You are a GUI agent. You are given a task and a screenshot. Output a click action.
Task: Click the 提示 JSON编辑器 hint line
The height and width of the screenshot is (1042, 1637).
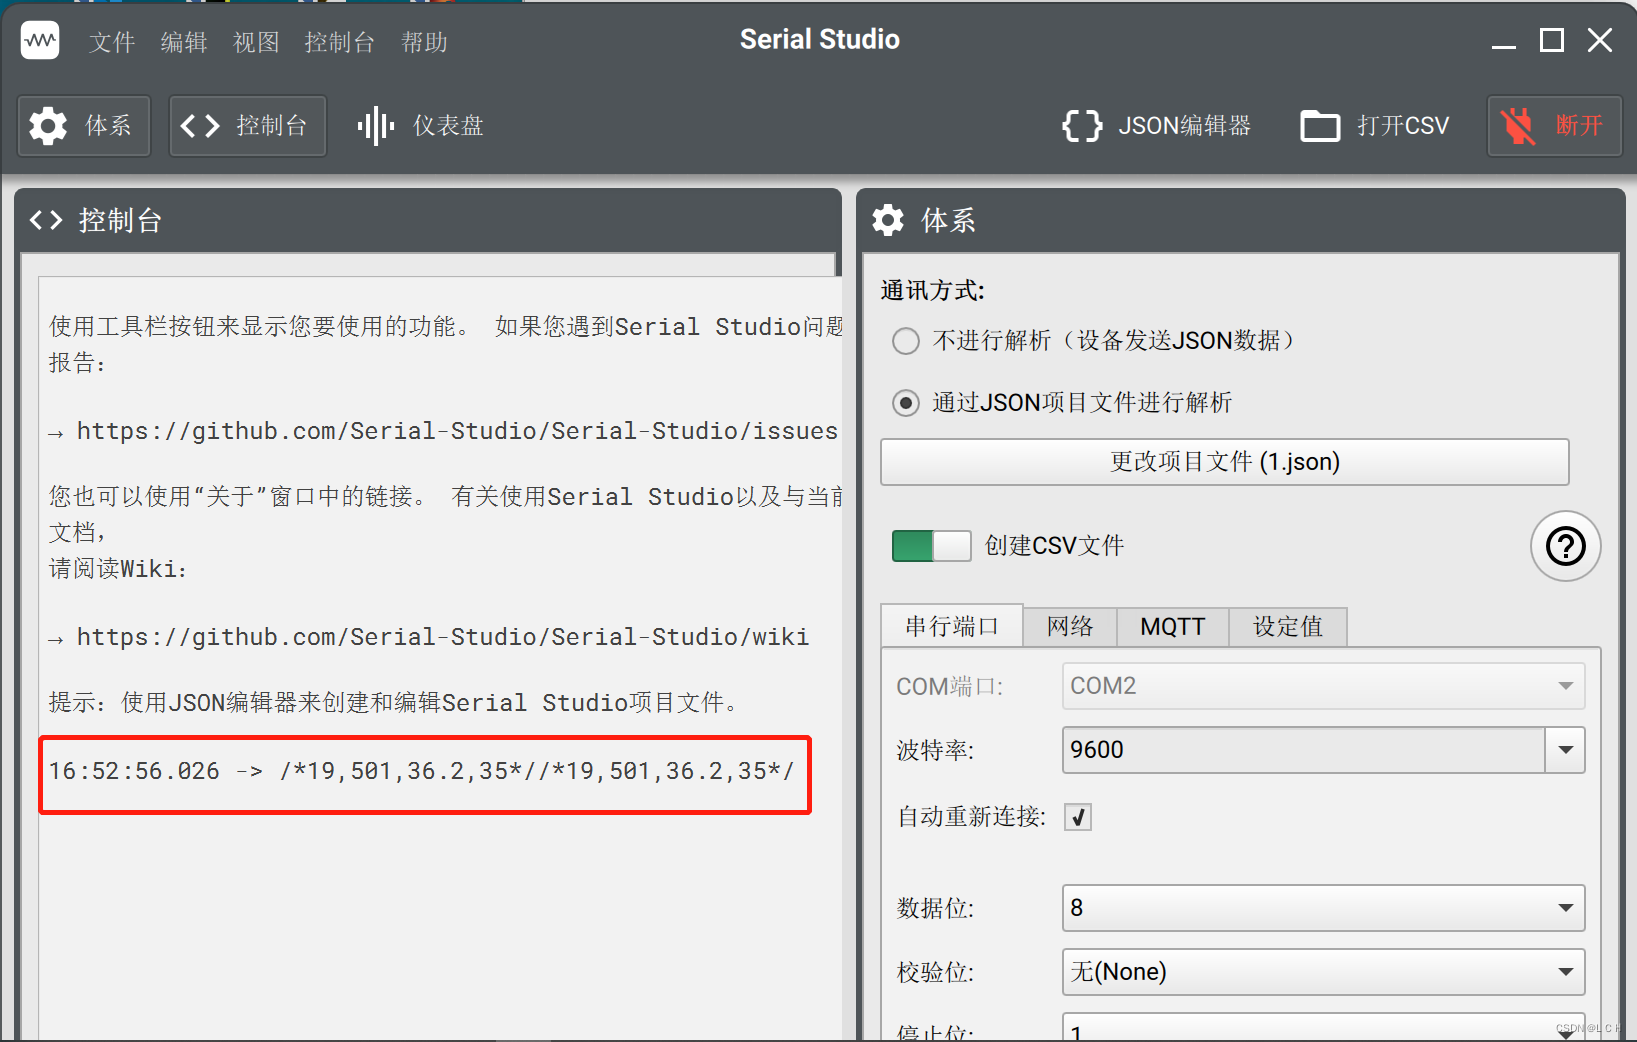pyautogui.click(x=396, y=703)
